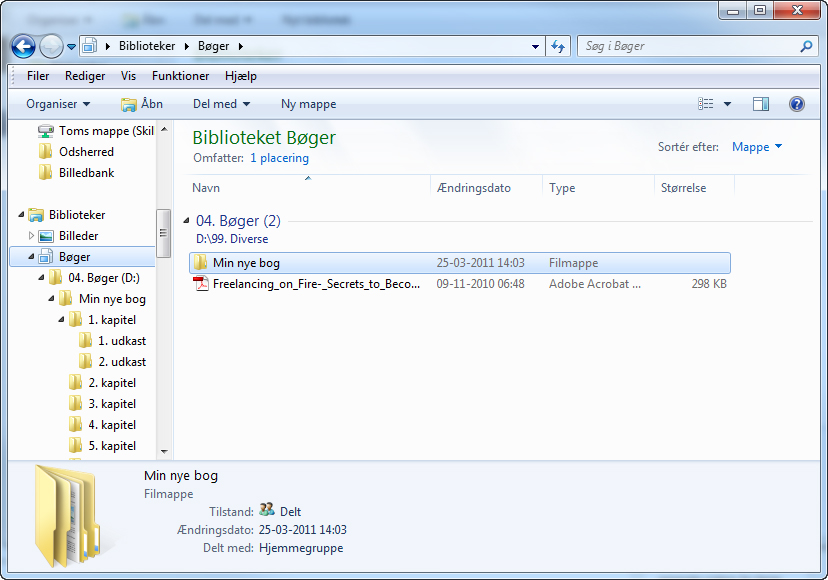The image size is (828, 580).
Task: Open the blue Help question mark icon
Action: pos(796,104)
